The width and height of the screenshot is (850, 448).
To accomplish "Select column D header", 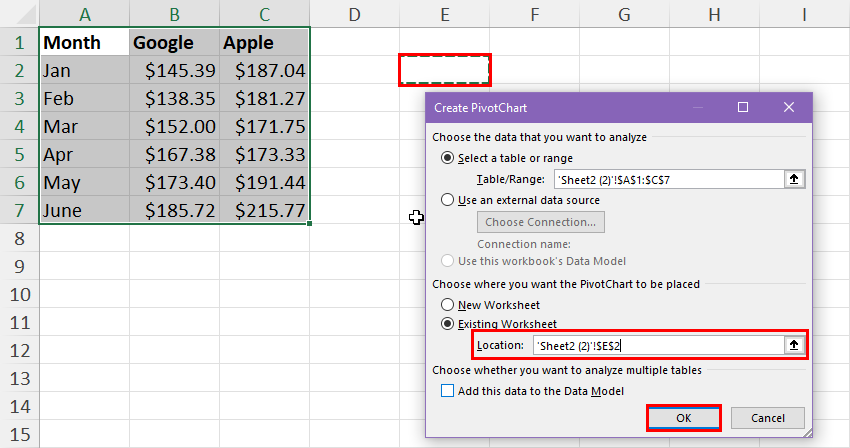I will click(x=355, y=14).
